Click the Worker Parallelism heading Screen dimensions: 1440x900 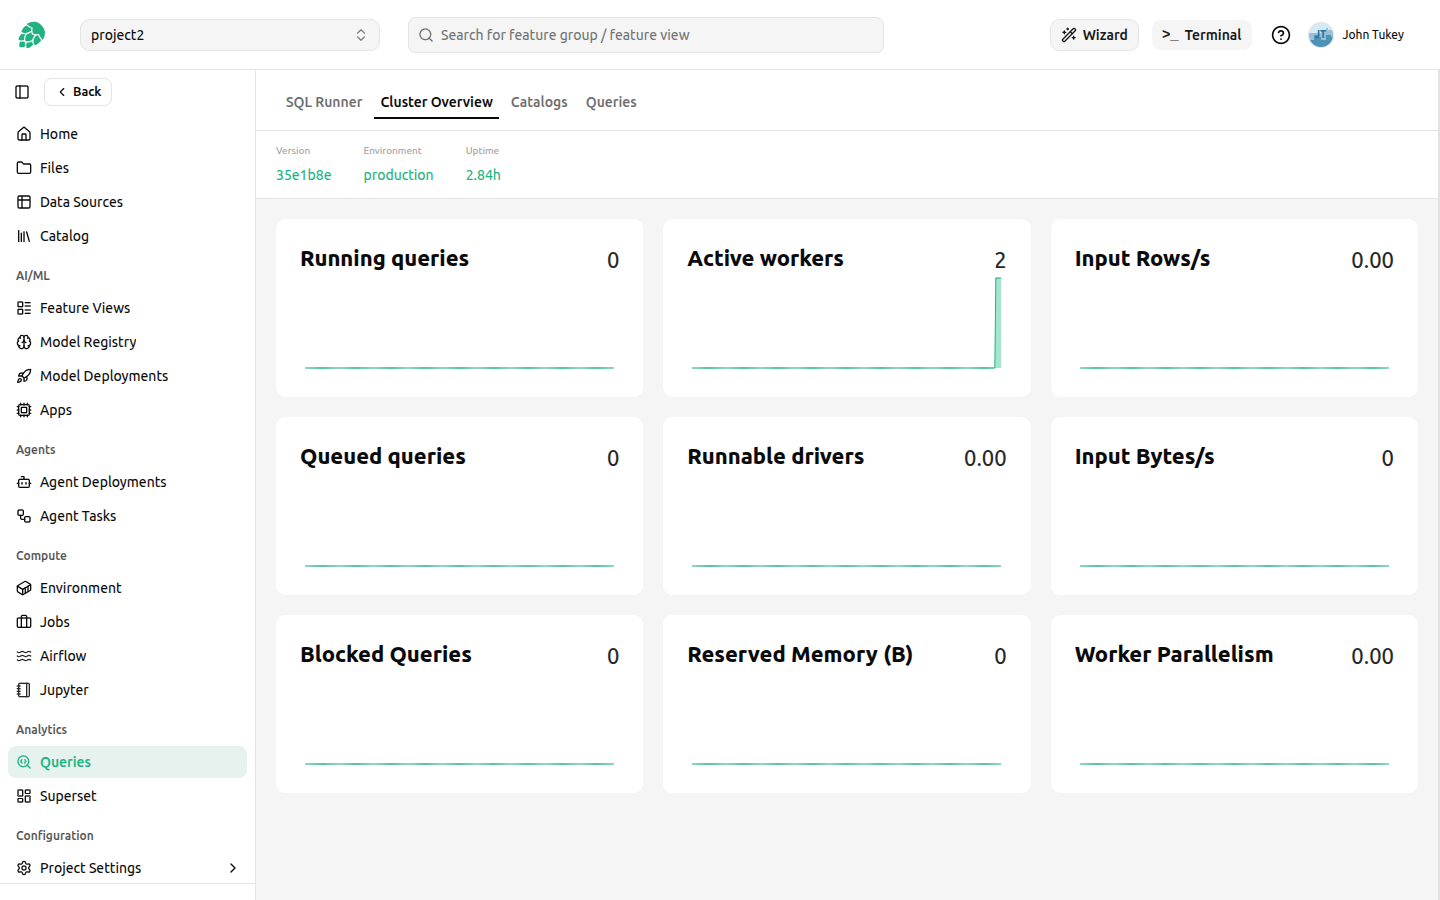point(1174,655)
